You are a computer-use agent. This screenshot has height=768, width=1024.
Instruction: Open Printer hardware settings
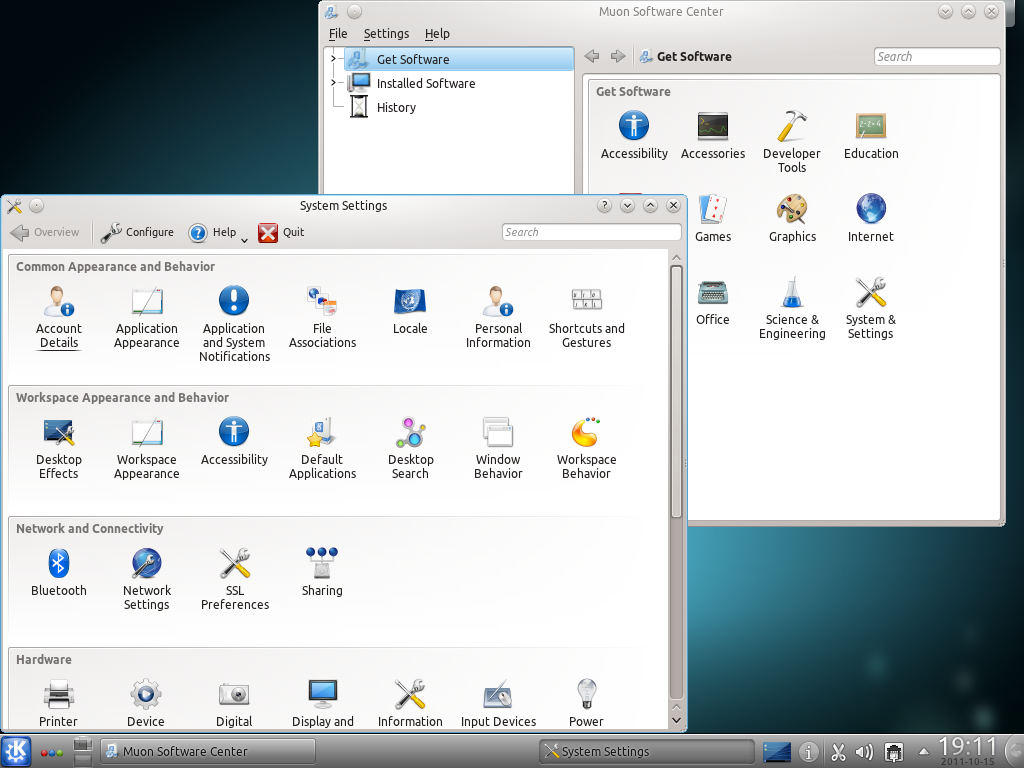pos(58,703)
